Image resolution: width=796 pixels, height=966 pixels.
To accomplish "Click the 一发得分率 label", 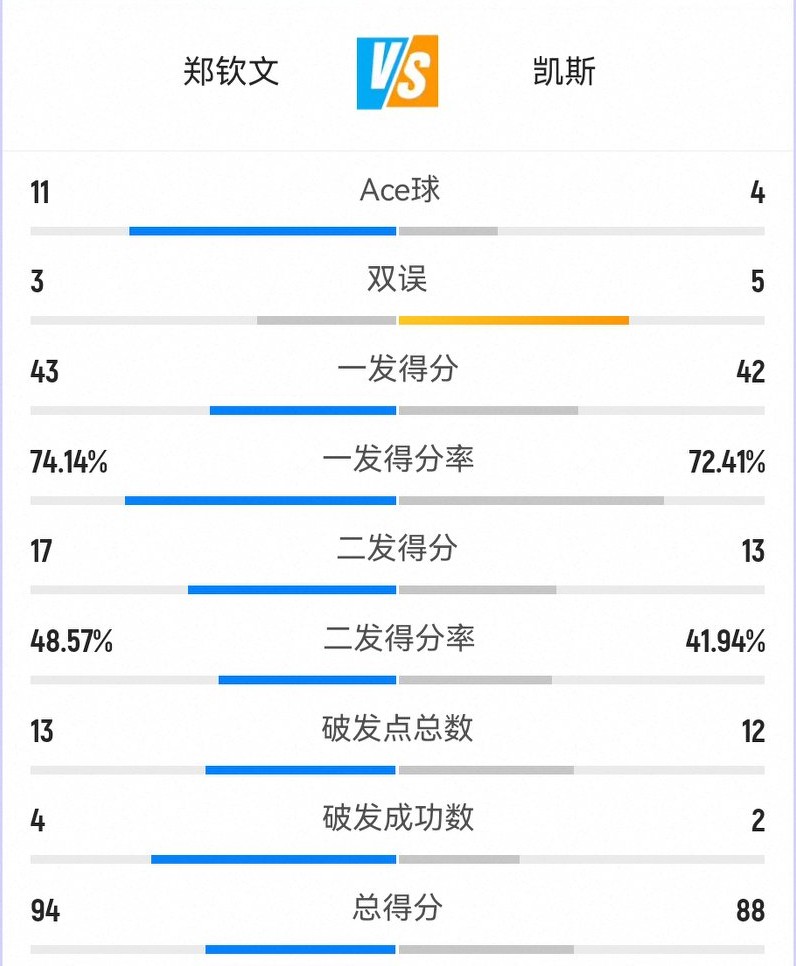I will pyautogui.click(x=397, y=459).
